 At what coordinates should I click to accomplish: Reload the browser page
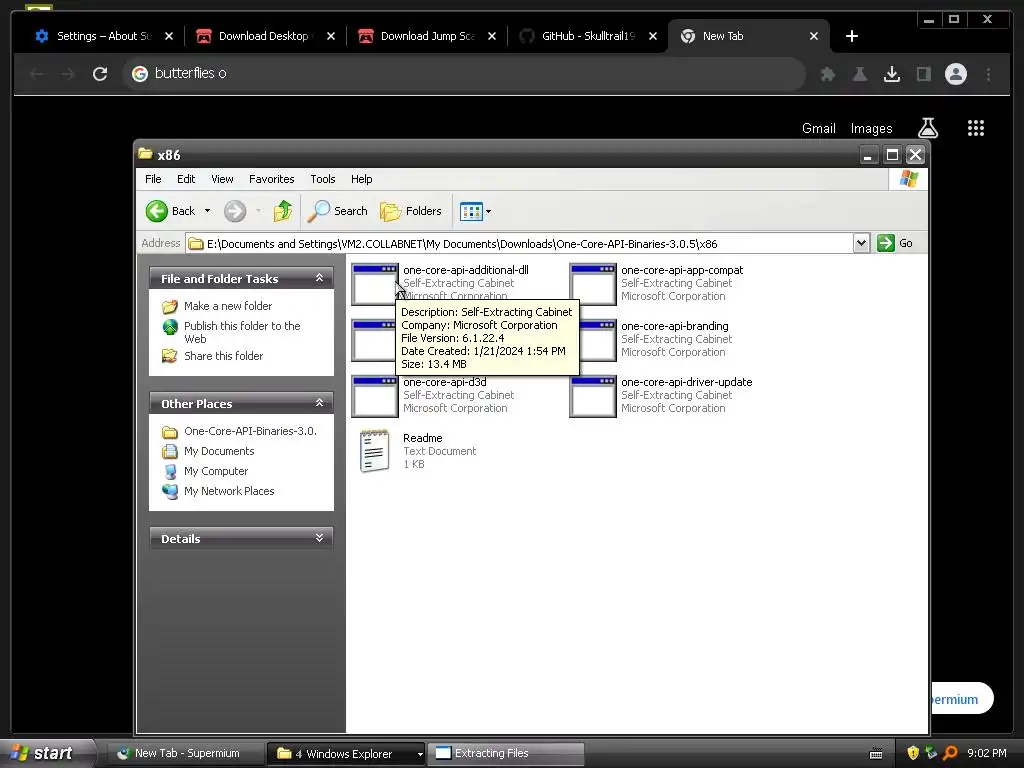coord(100,74)
